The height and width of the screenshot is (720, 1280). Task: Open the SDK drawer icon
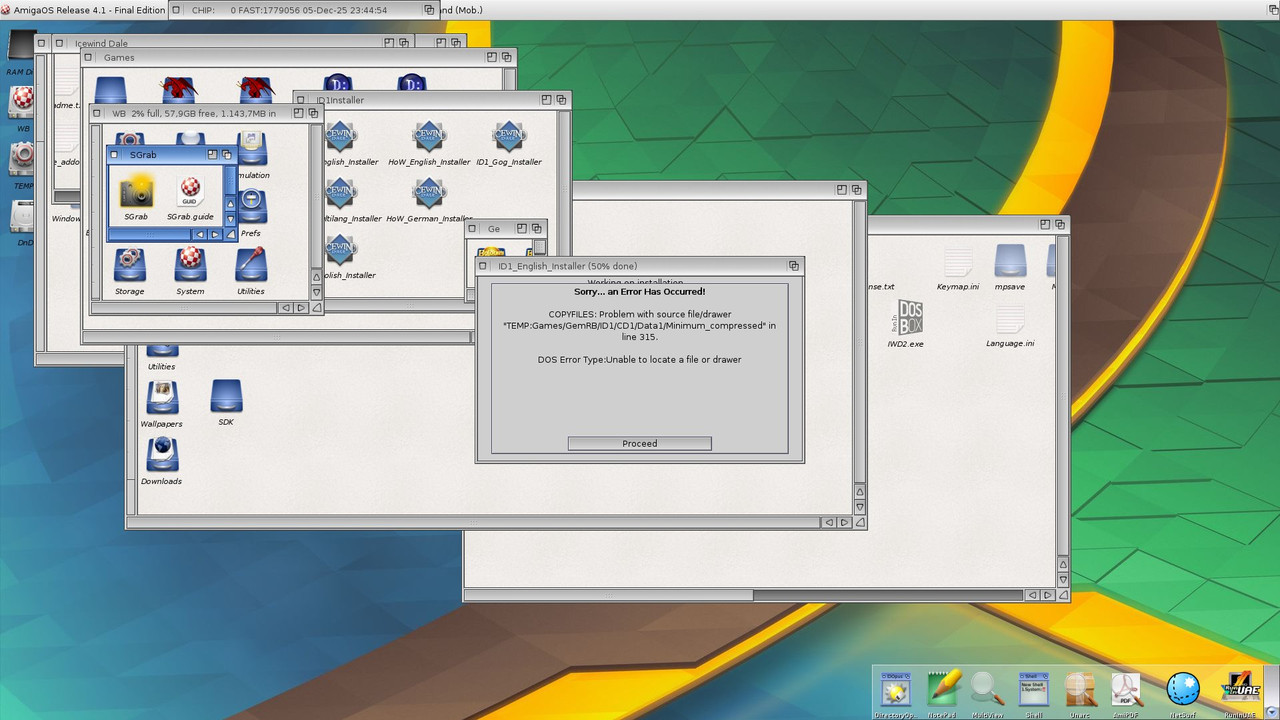tap(226, 396)
